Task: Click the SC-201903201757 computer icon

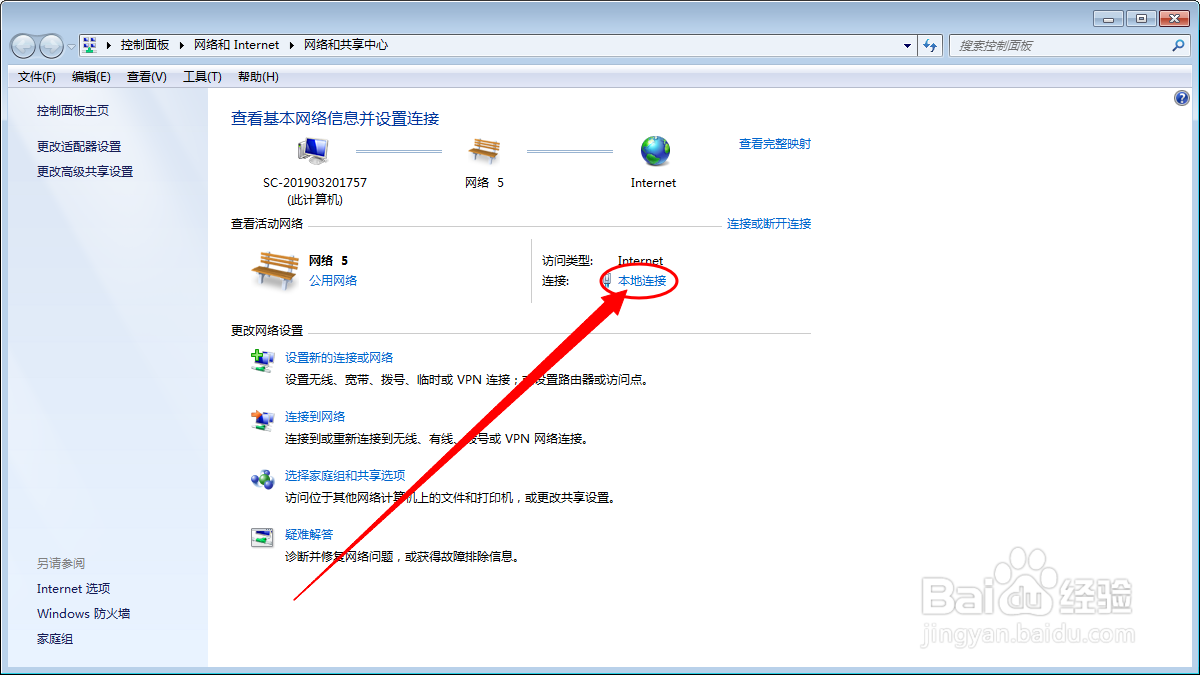Action: pos(311,150)
